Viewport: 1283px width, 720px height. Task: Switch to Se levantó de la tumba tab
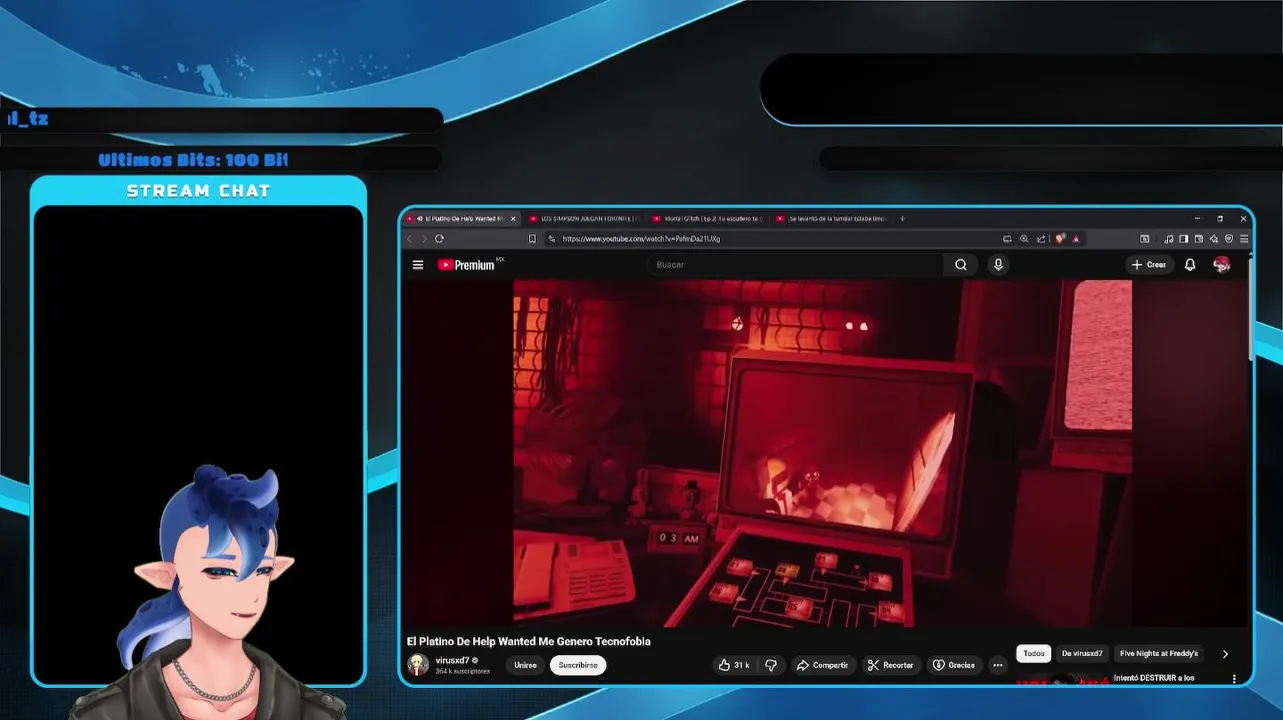[x=831, y=218]
